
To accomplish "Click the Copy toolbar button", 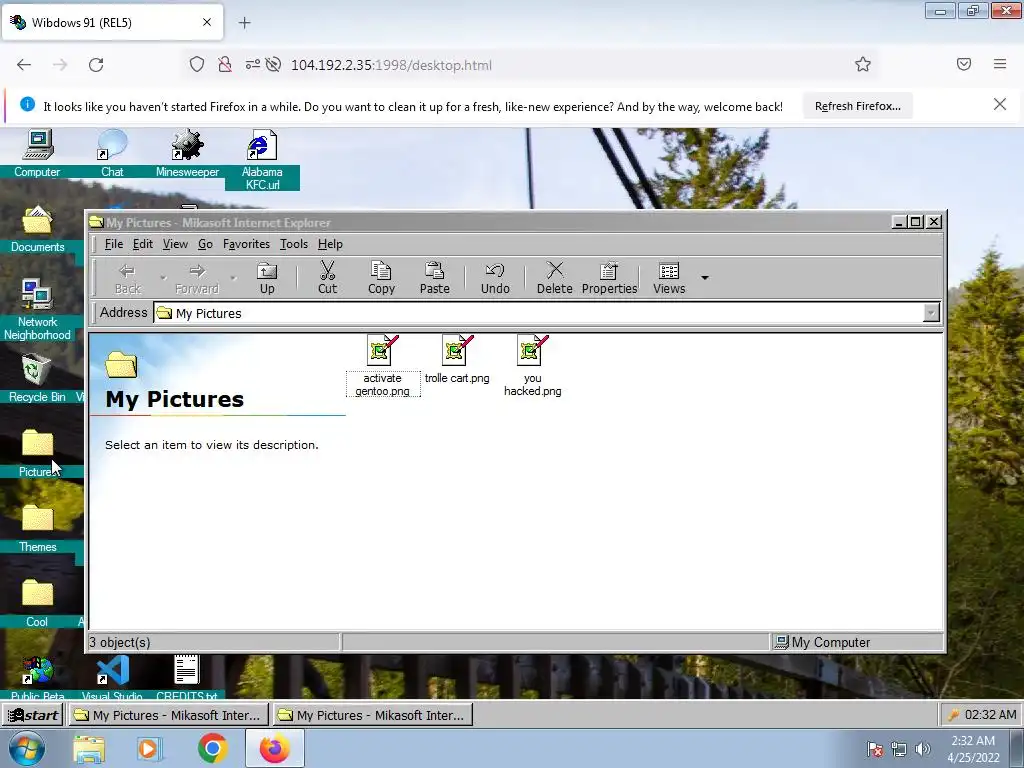I will pos(381,278).
